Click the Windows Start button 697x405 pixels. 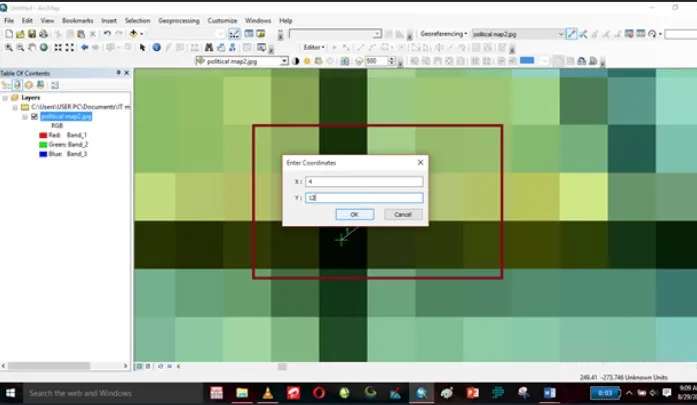tap(11, 393)
